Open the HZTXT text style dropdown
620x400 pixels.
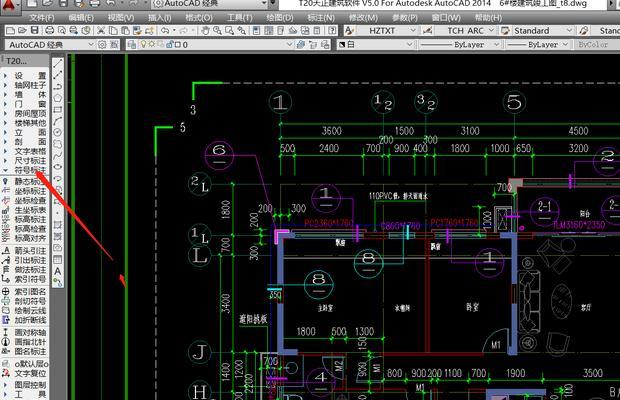(x=413, y=30)
